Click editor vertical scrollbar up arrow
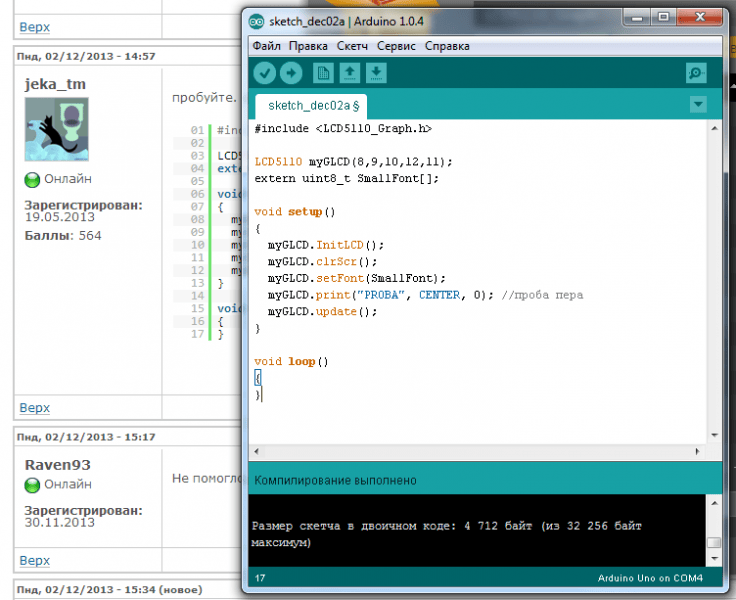 click(x=714, y=128)
